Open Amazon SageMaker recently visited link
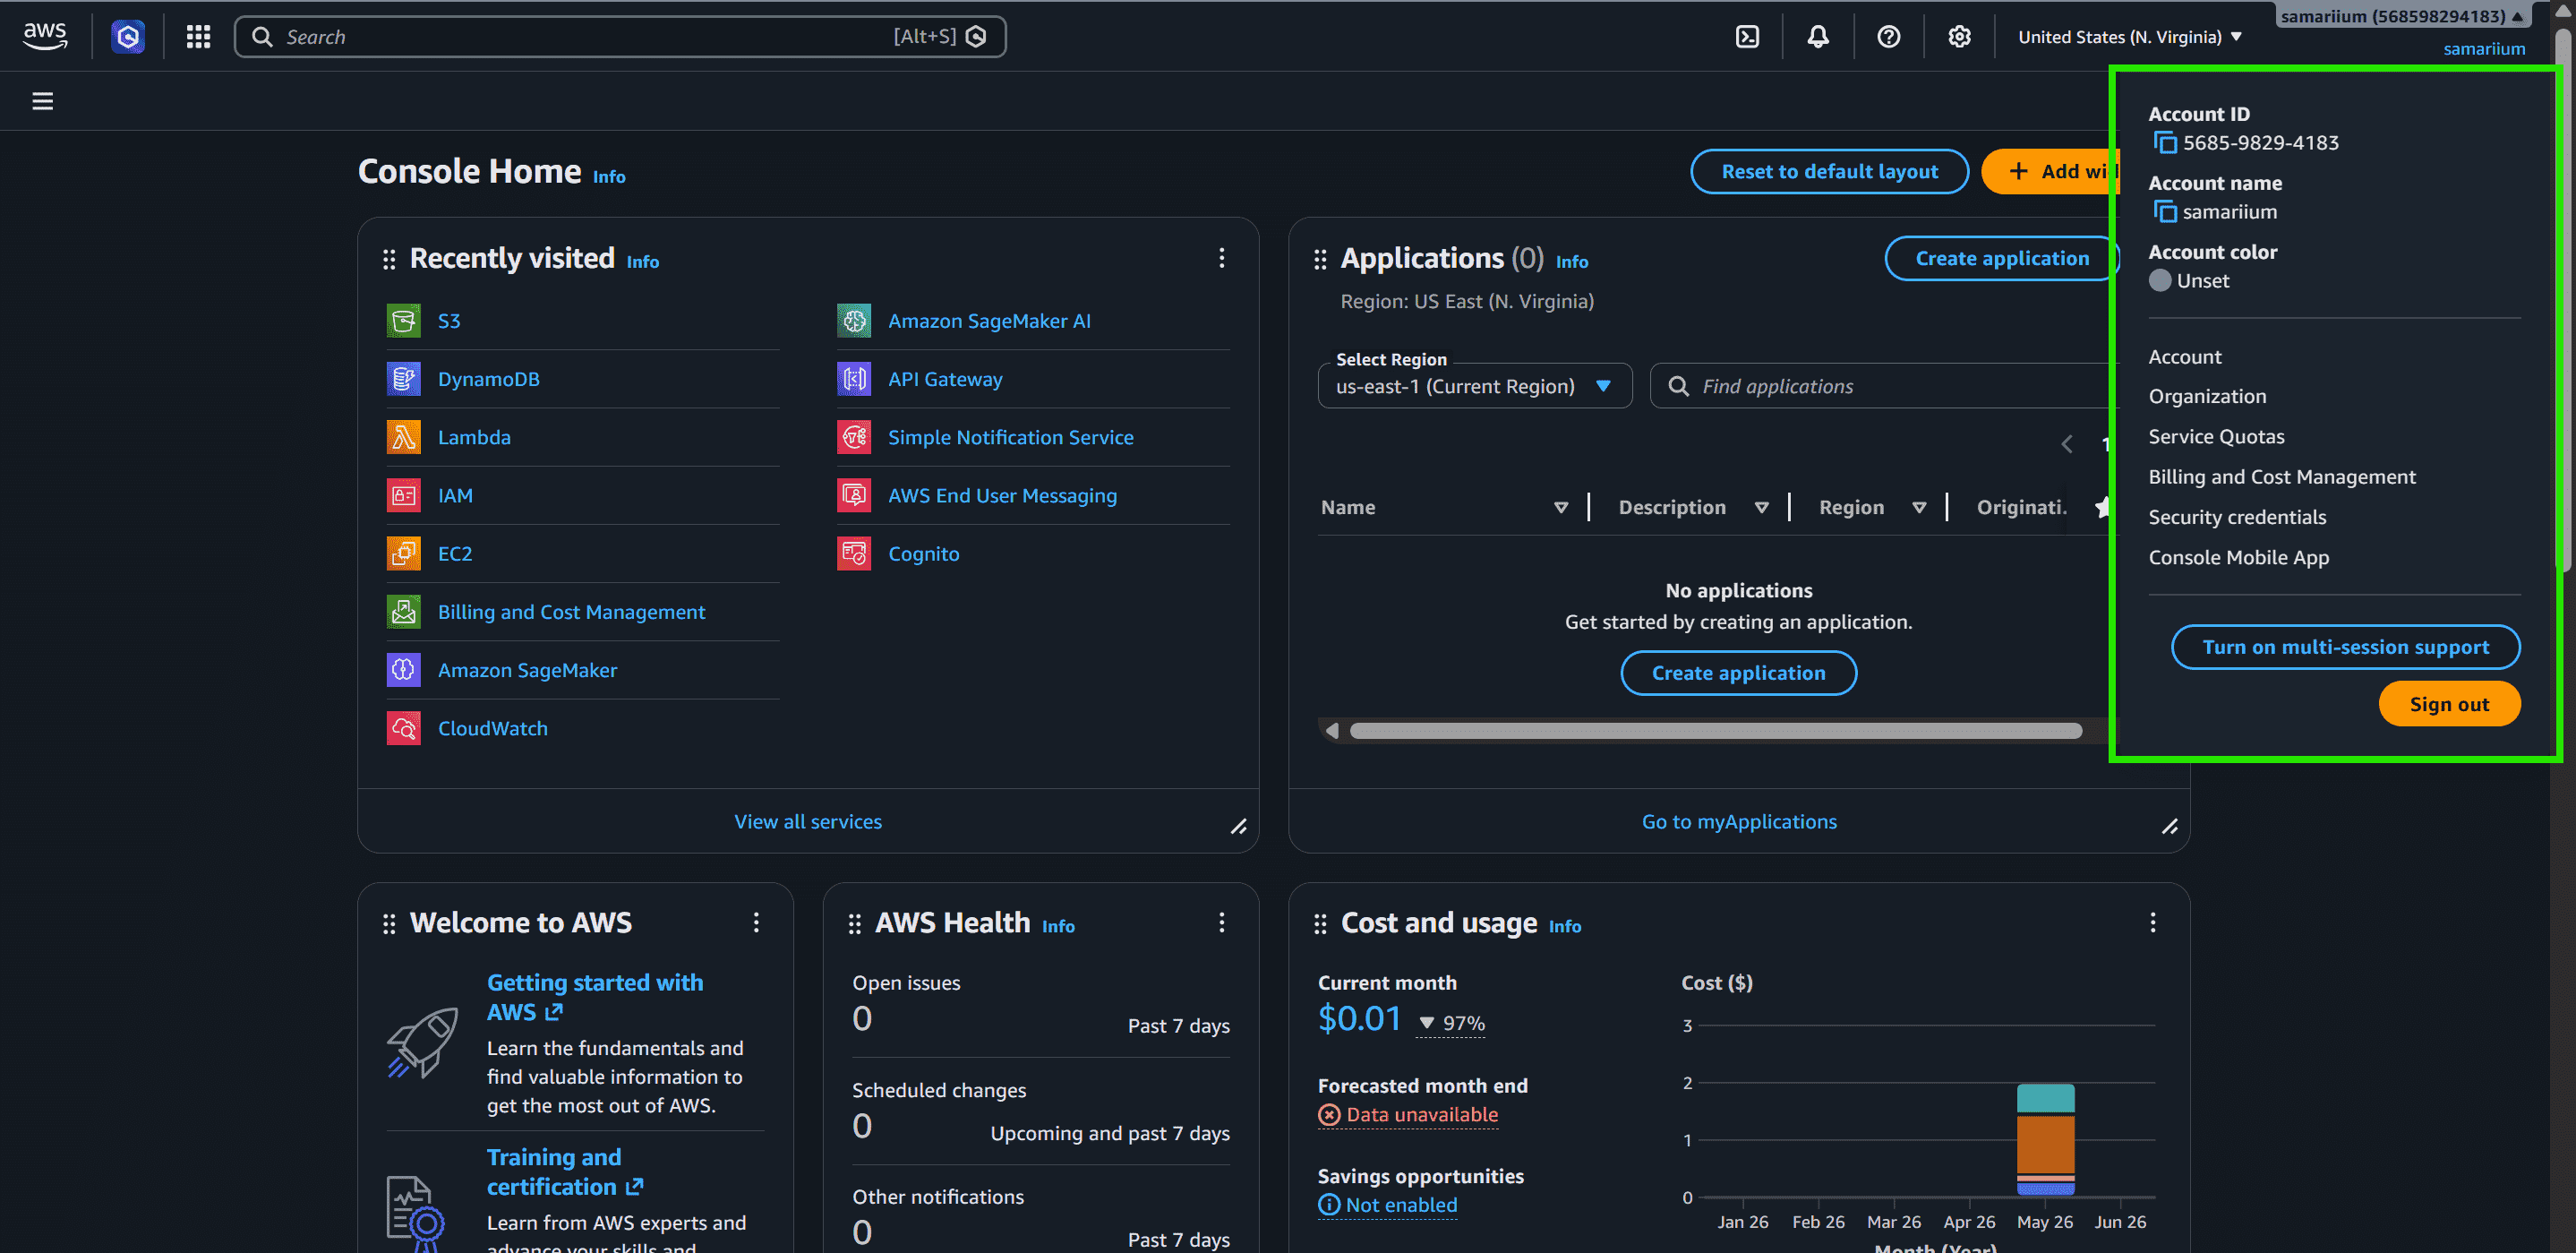The height and width of the screenshot is (1253, 2576). (x=527, y=670)
